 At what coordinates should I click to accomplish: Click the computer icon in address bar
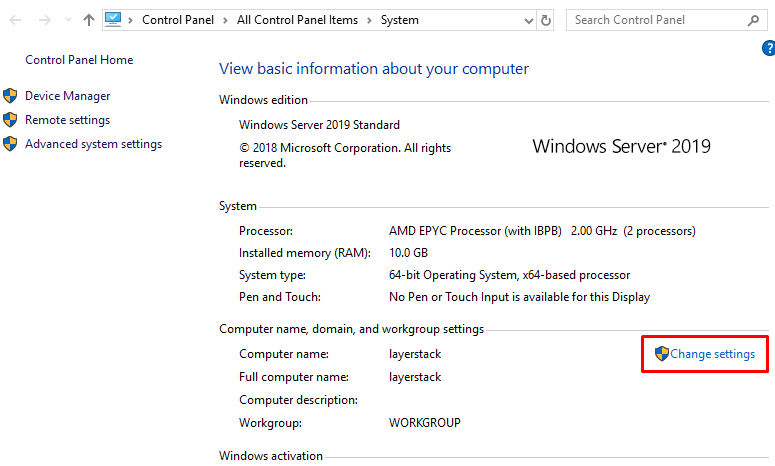(x=113, y=20)
